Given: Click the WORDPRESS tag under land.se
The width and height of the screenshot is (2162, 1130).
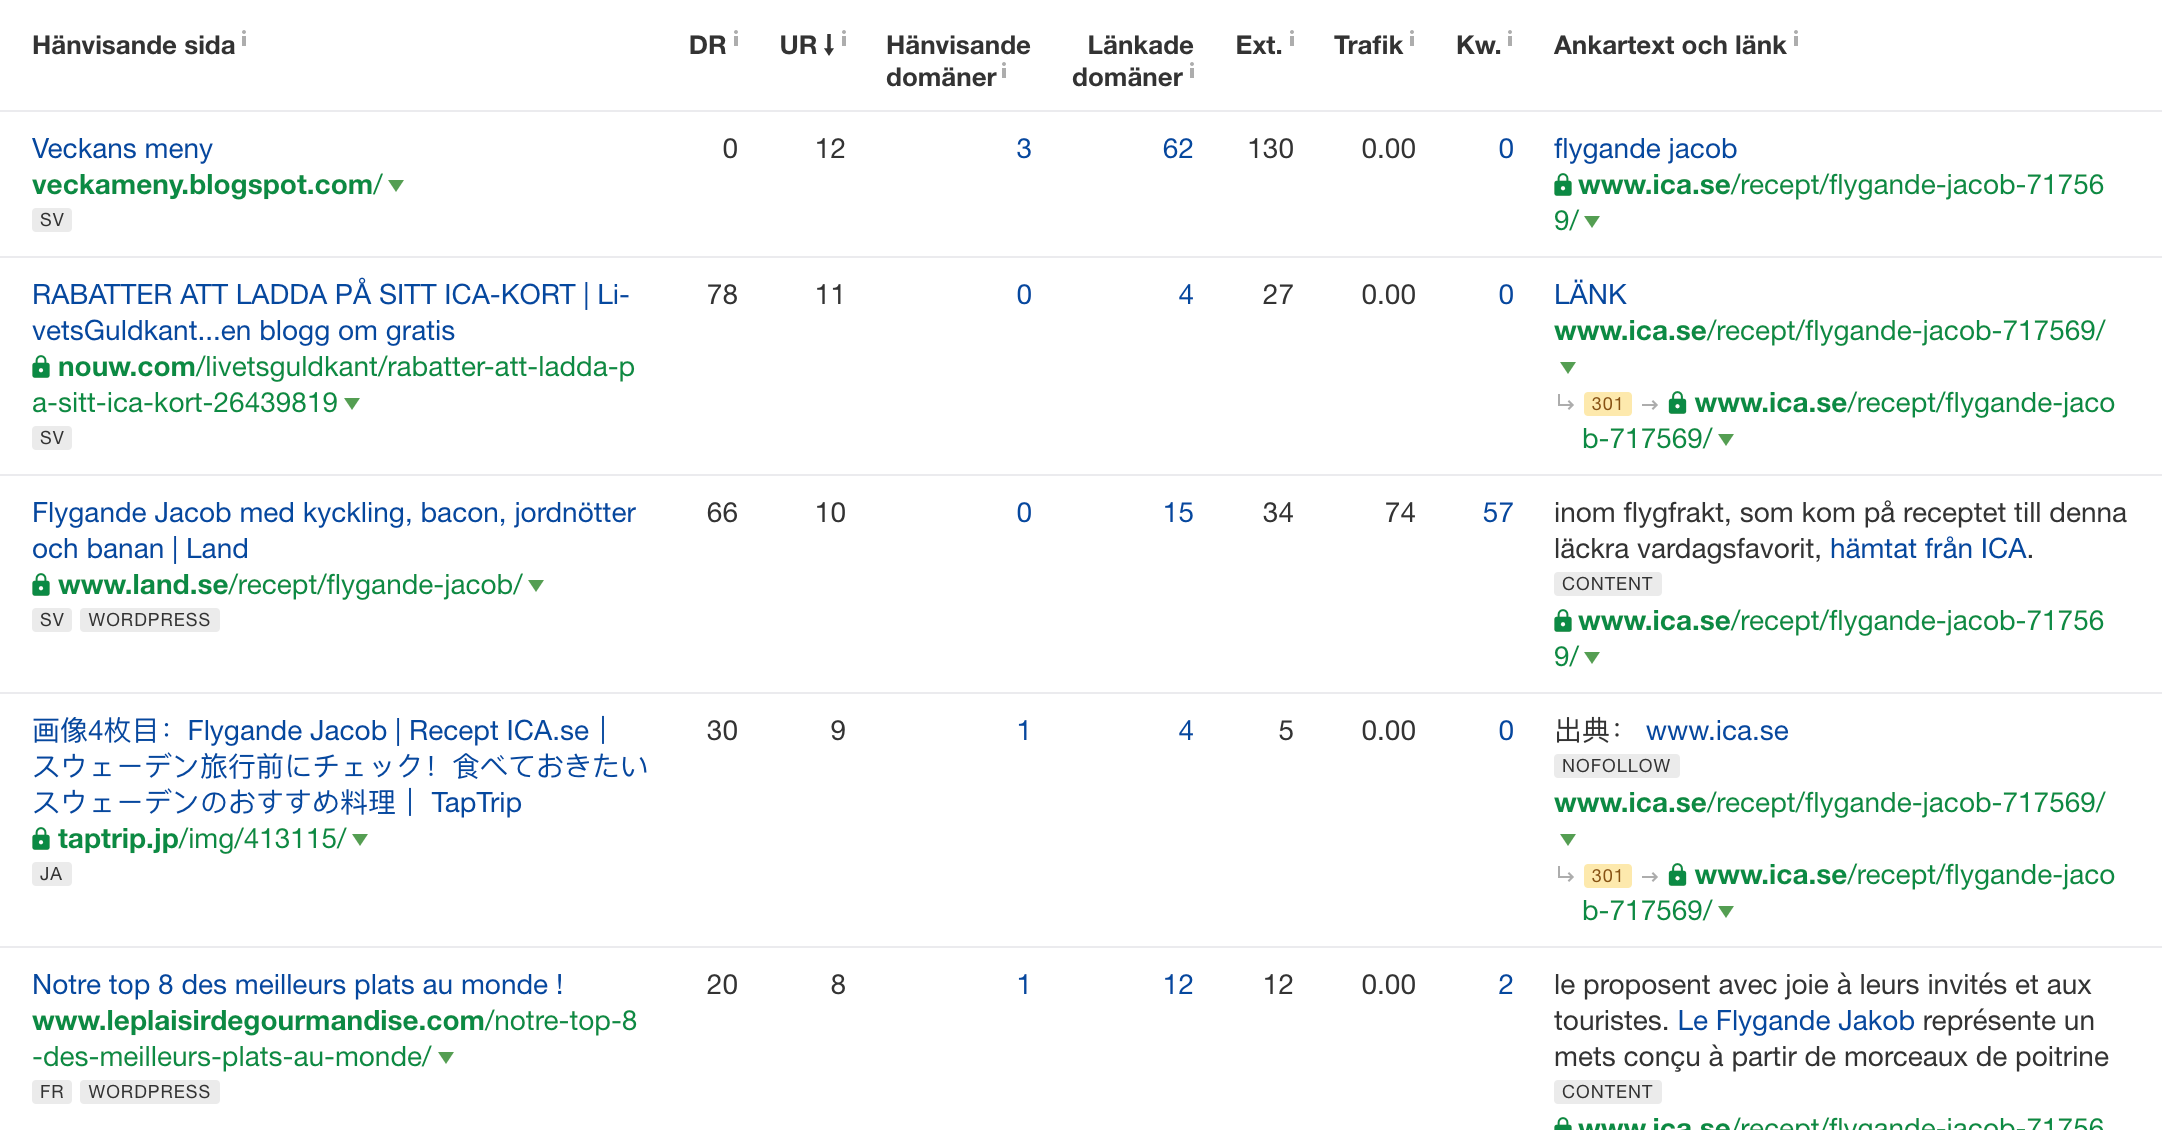Looking at the screenshot, I should [149, 620].
